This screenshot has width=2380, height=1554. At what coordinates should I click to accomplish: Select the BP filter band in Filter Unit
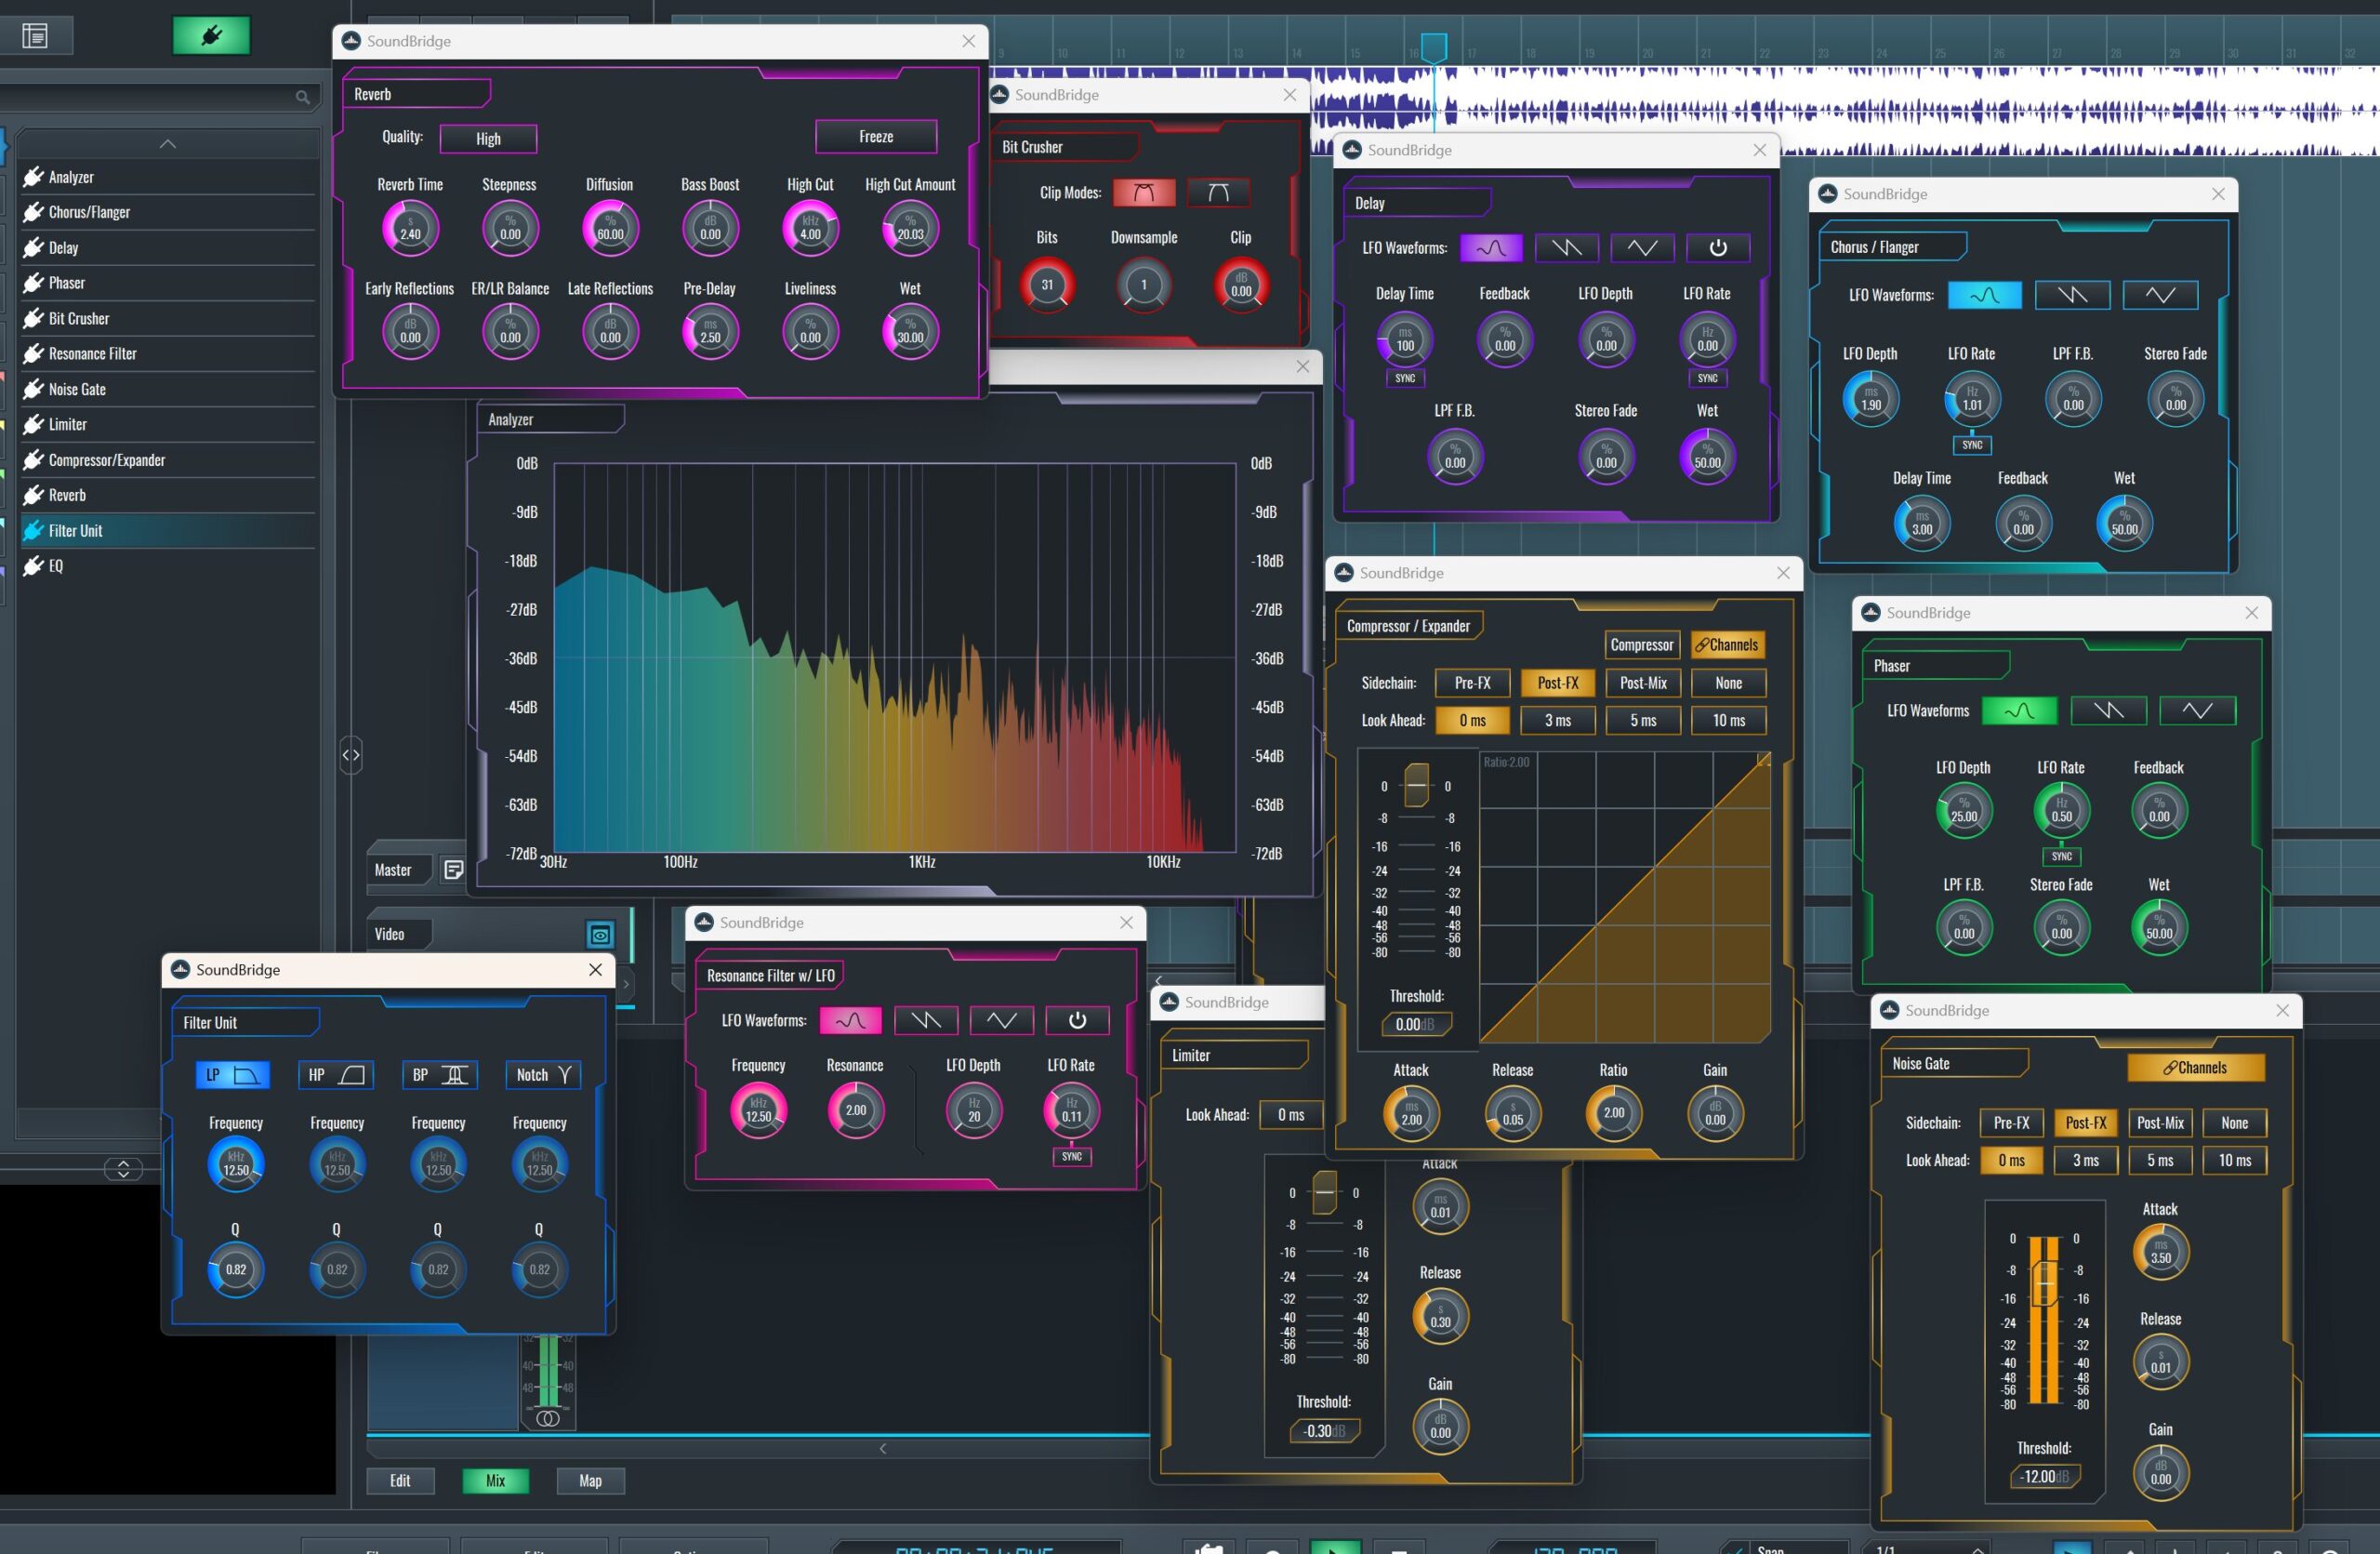(439, 1075)
